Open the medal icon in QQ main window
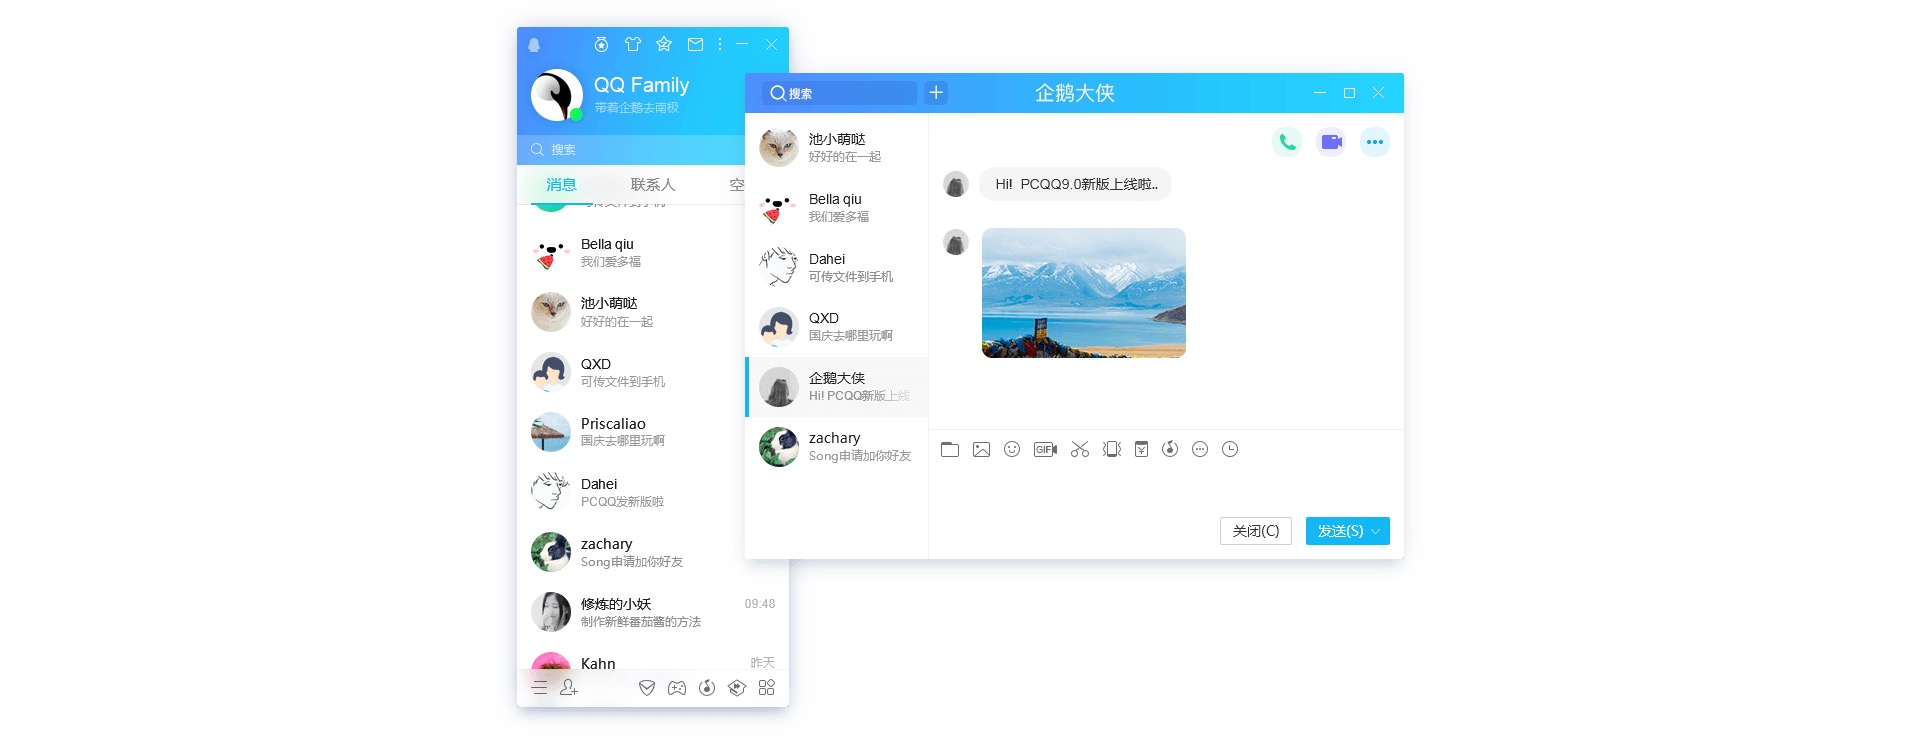Screen dimensions: 1920x739 click(601, 44)
